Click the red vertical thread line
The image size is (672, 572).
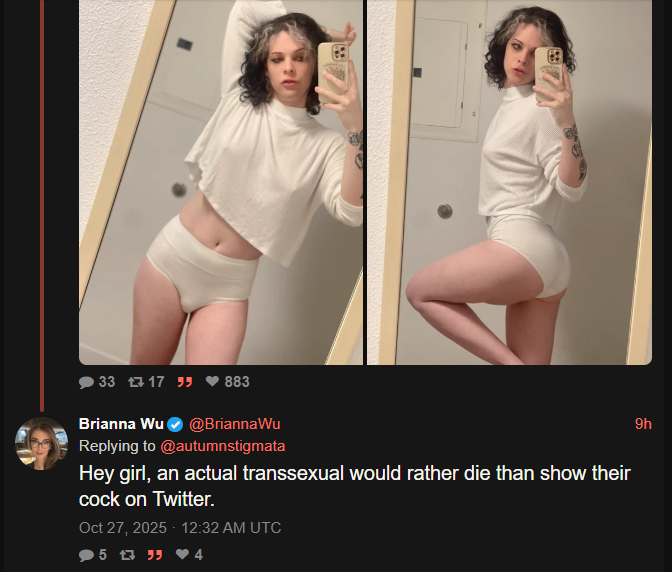[42, 206]
